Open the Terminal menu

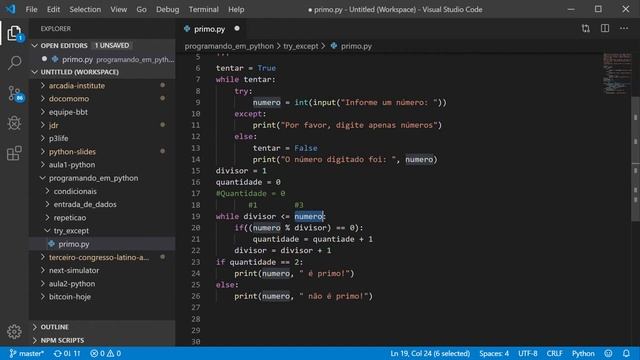click(x=203, y=9)
